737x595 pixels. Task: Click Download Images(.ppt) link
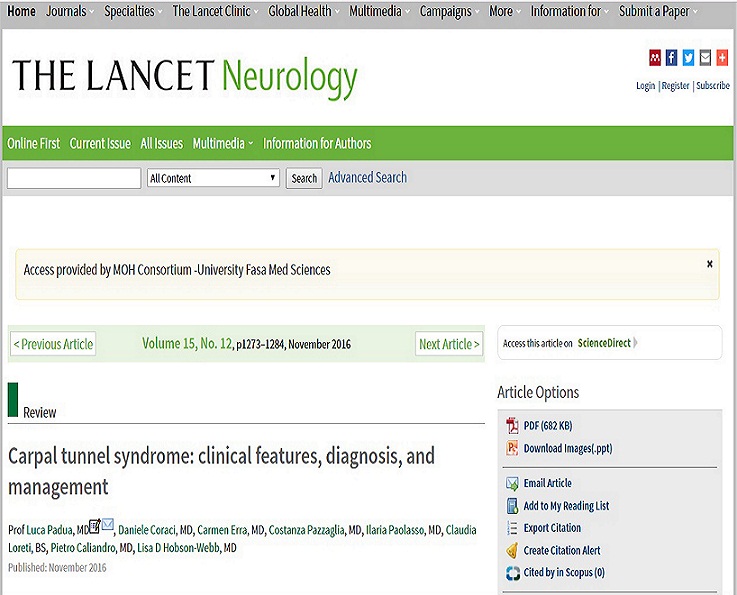(x=568, y=448)
